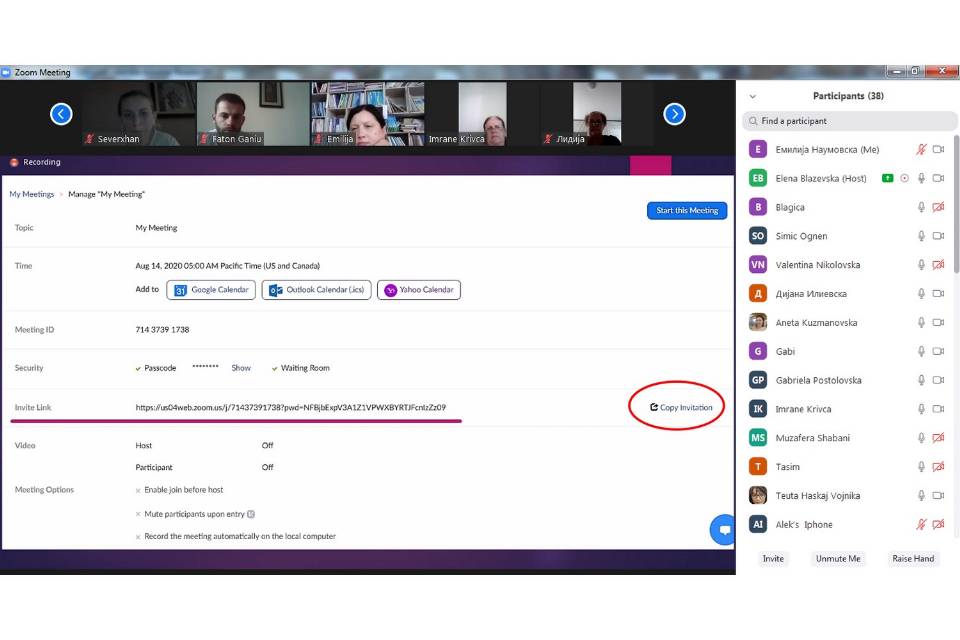Screen dimensions: 960x640
Task: Select Imrane Krivca video thumbnail
Action: [482, 114]
